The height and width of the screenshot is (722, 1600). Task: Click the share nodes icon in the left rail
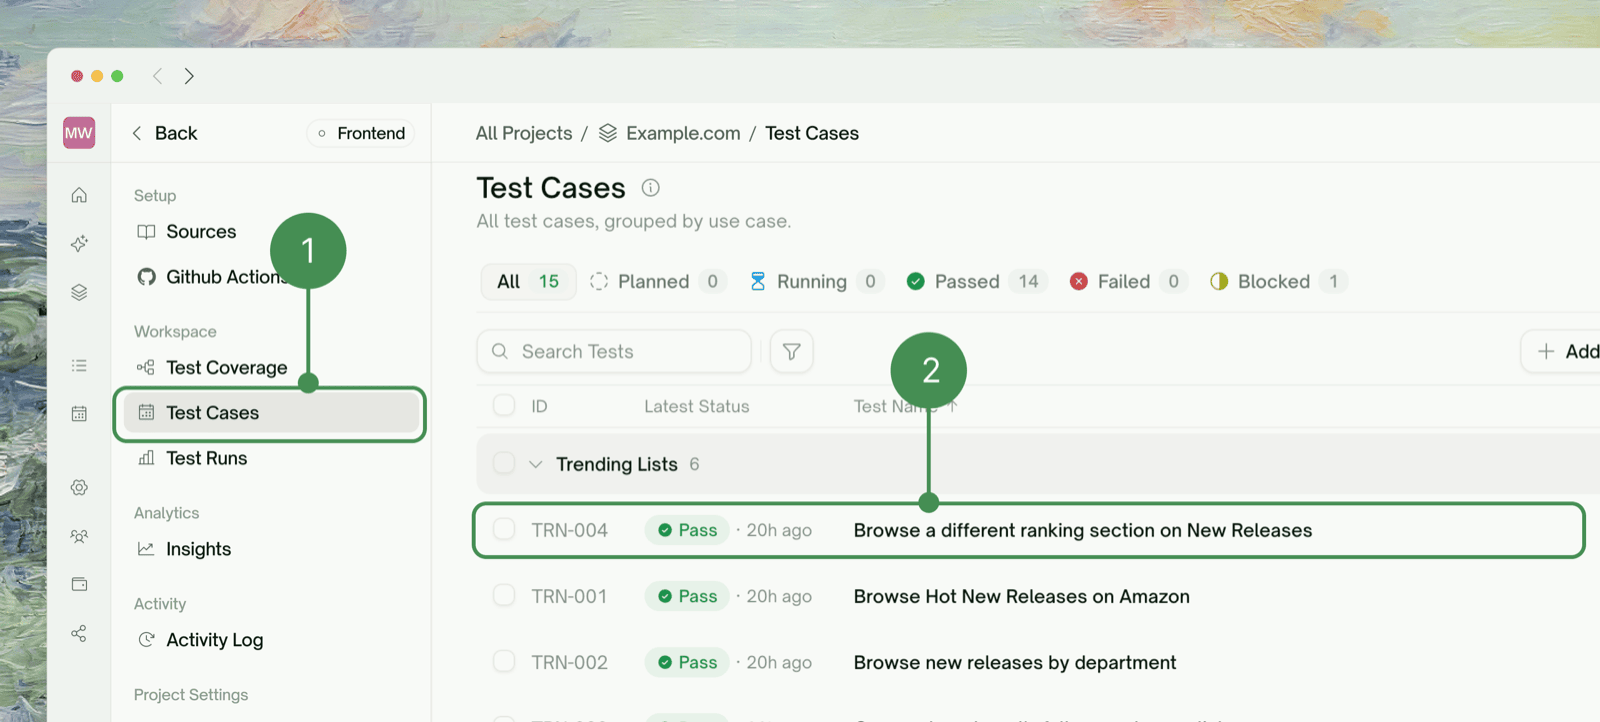click(x=79, y=633)
